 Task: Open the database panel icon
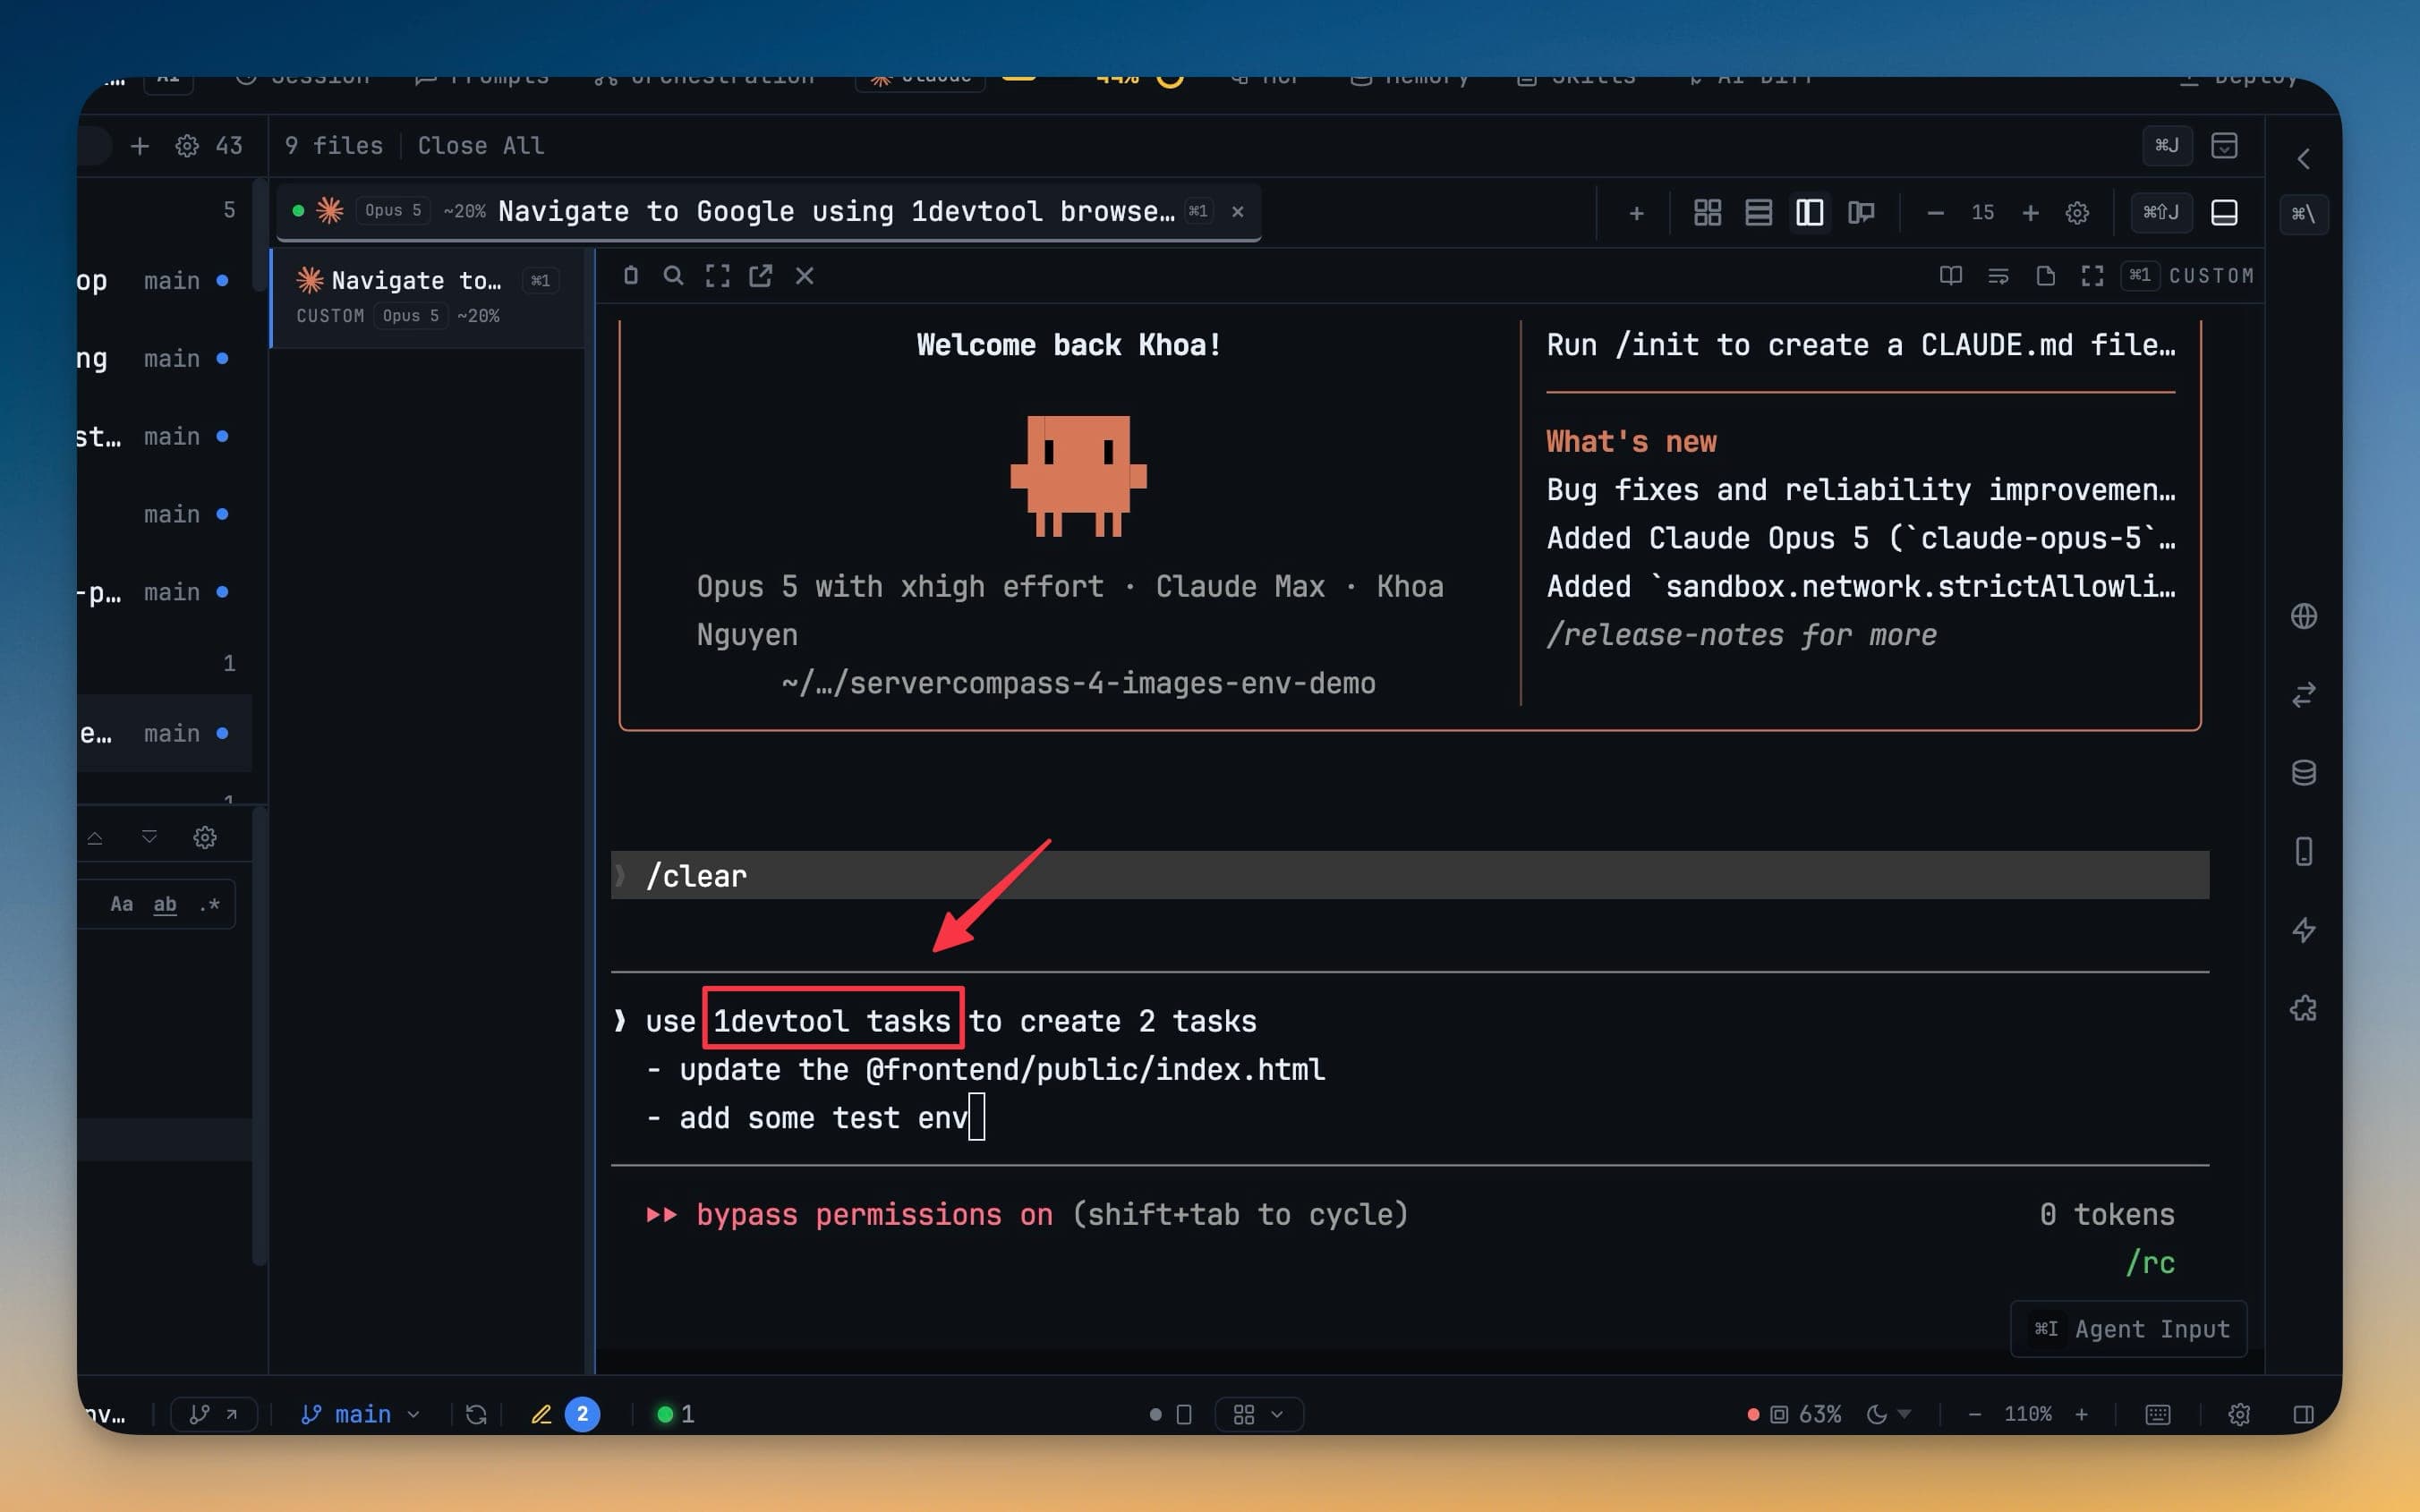pos(2303,773)
